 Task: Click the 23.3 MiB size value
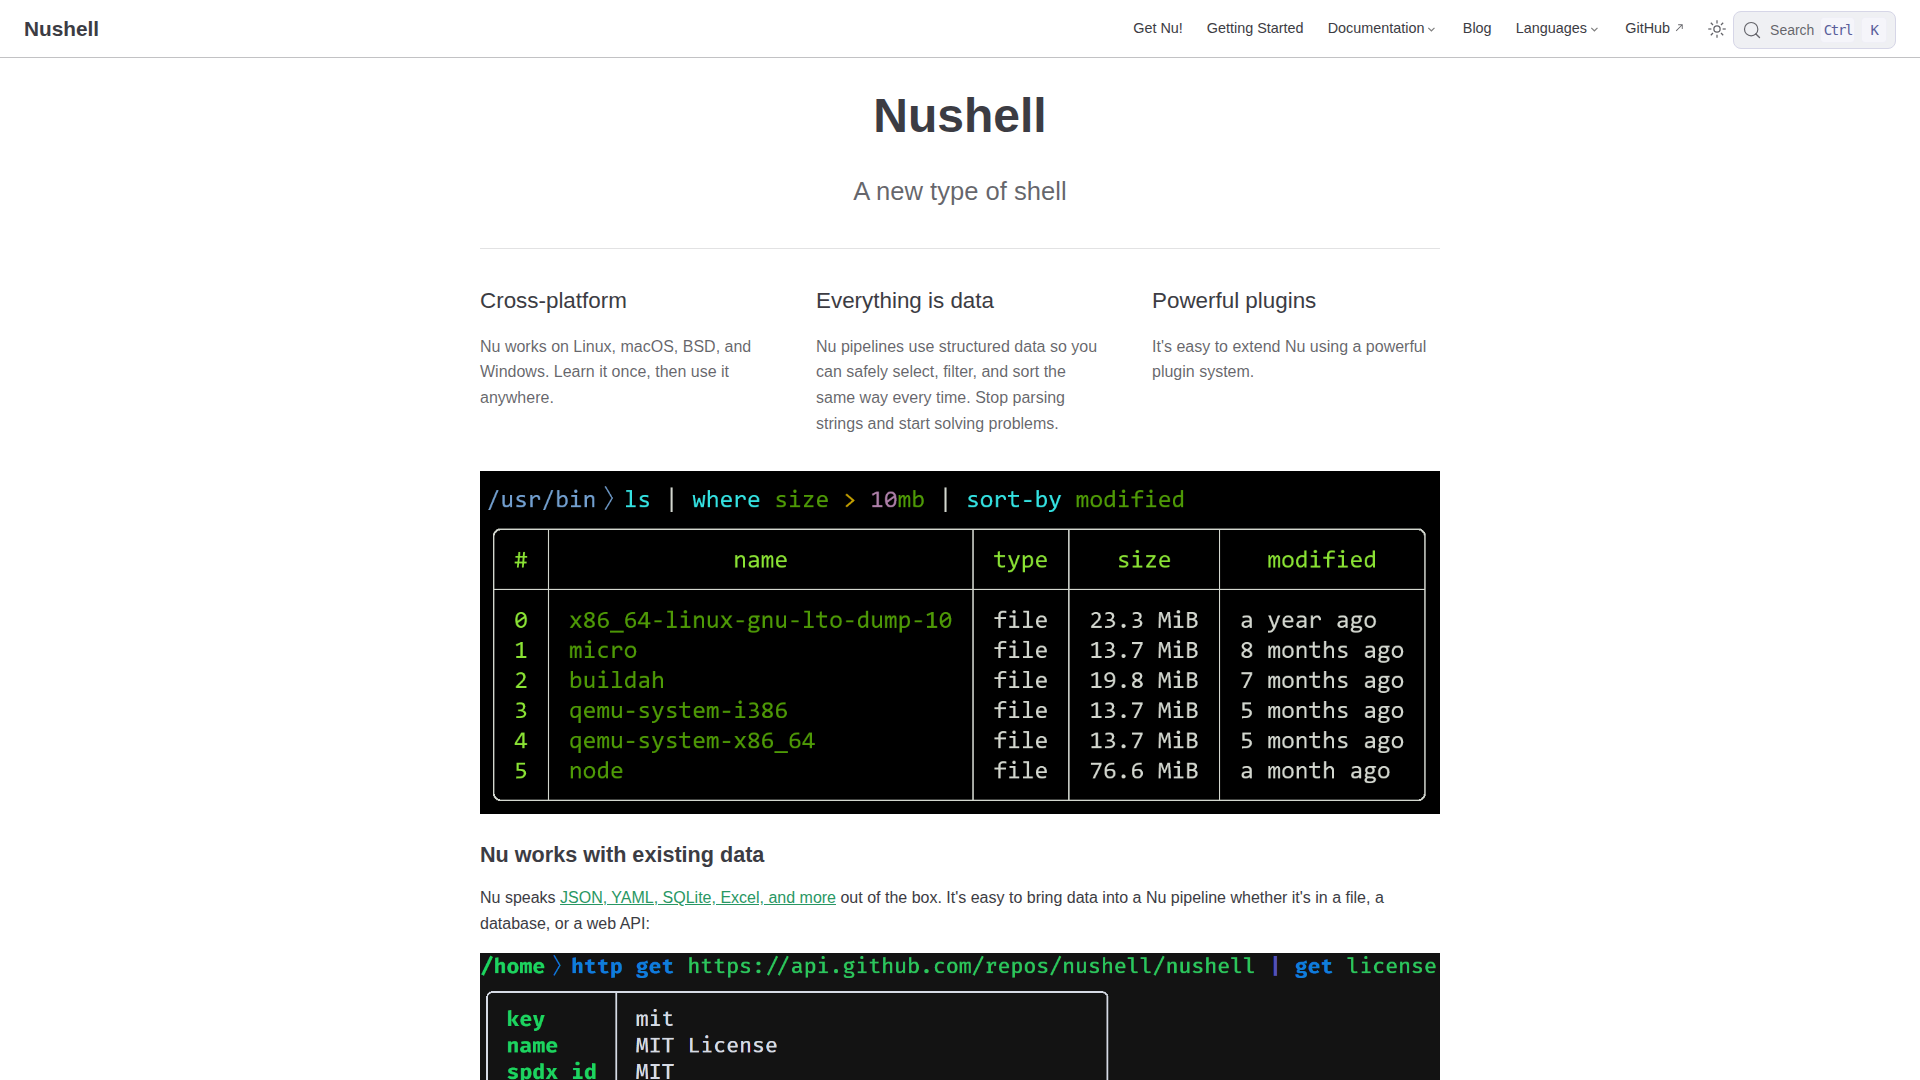click(x=1143, y=620)
